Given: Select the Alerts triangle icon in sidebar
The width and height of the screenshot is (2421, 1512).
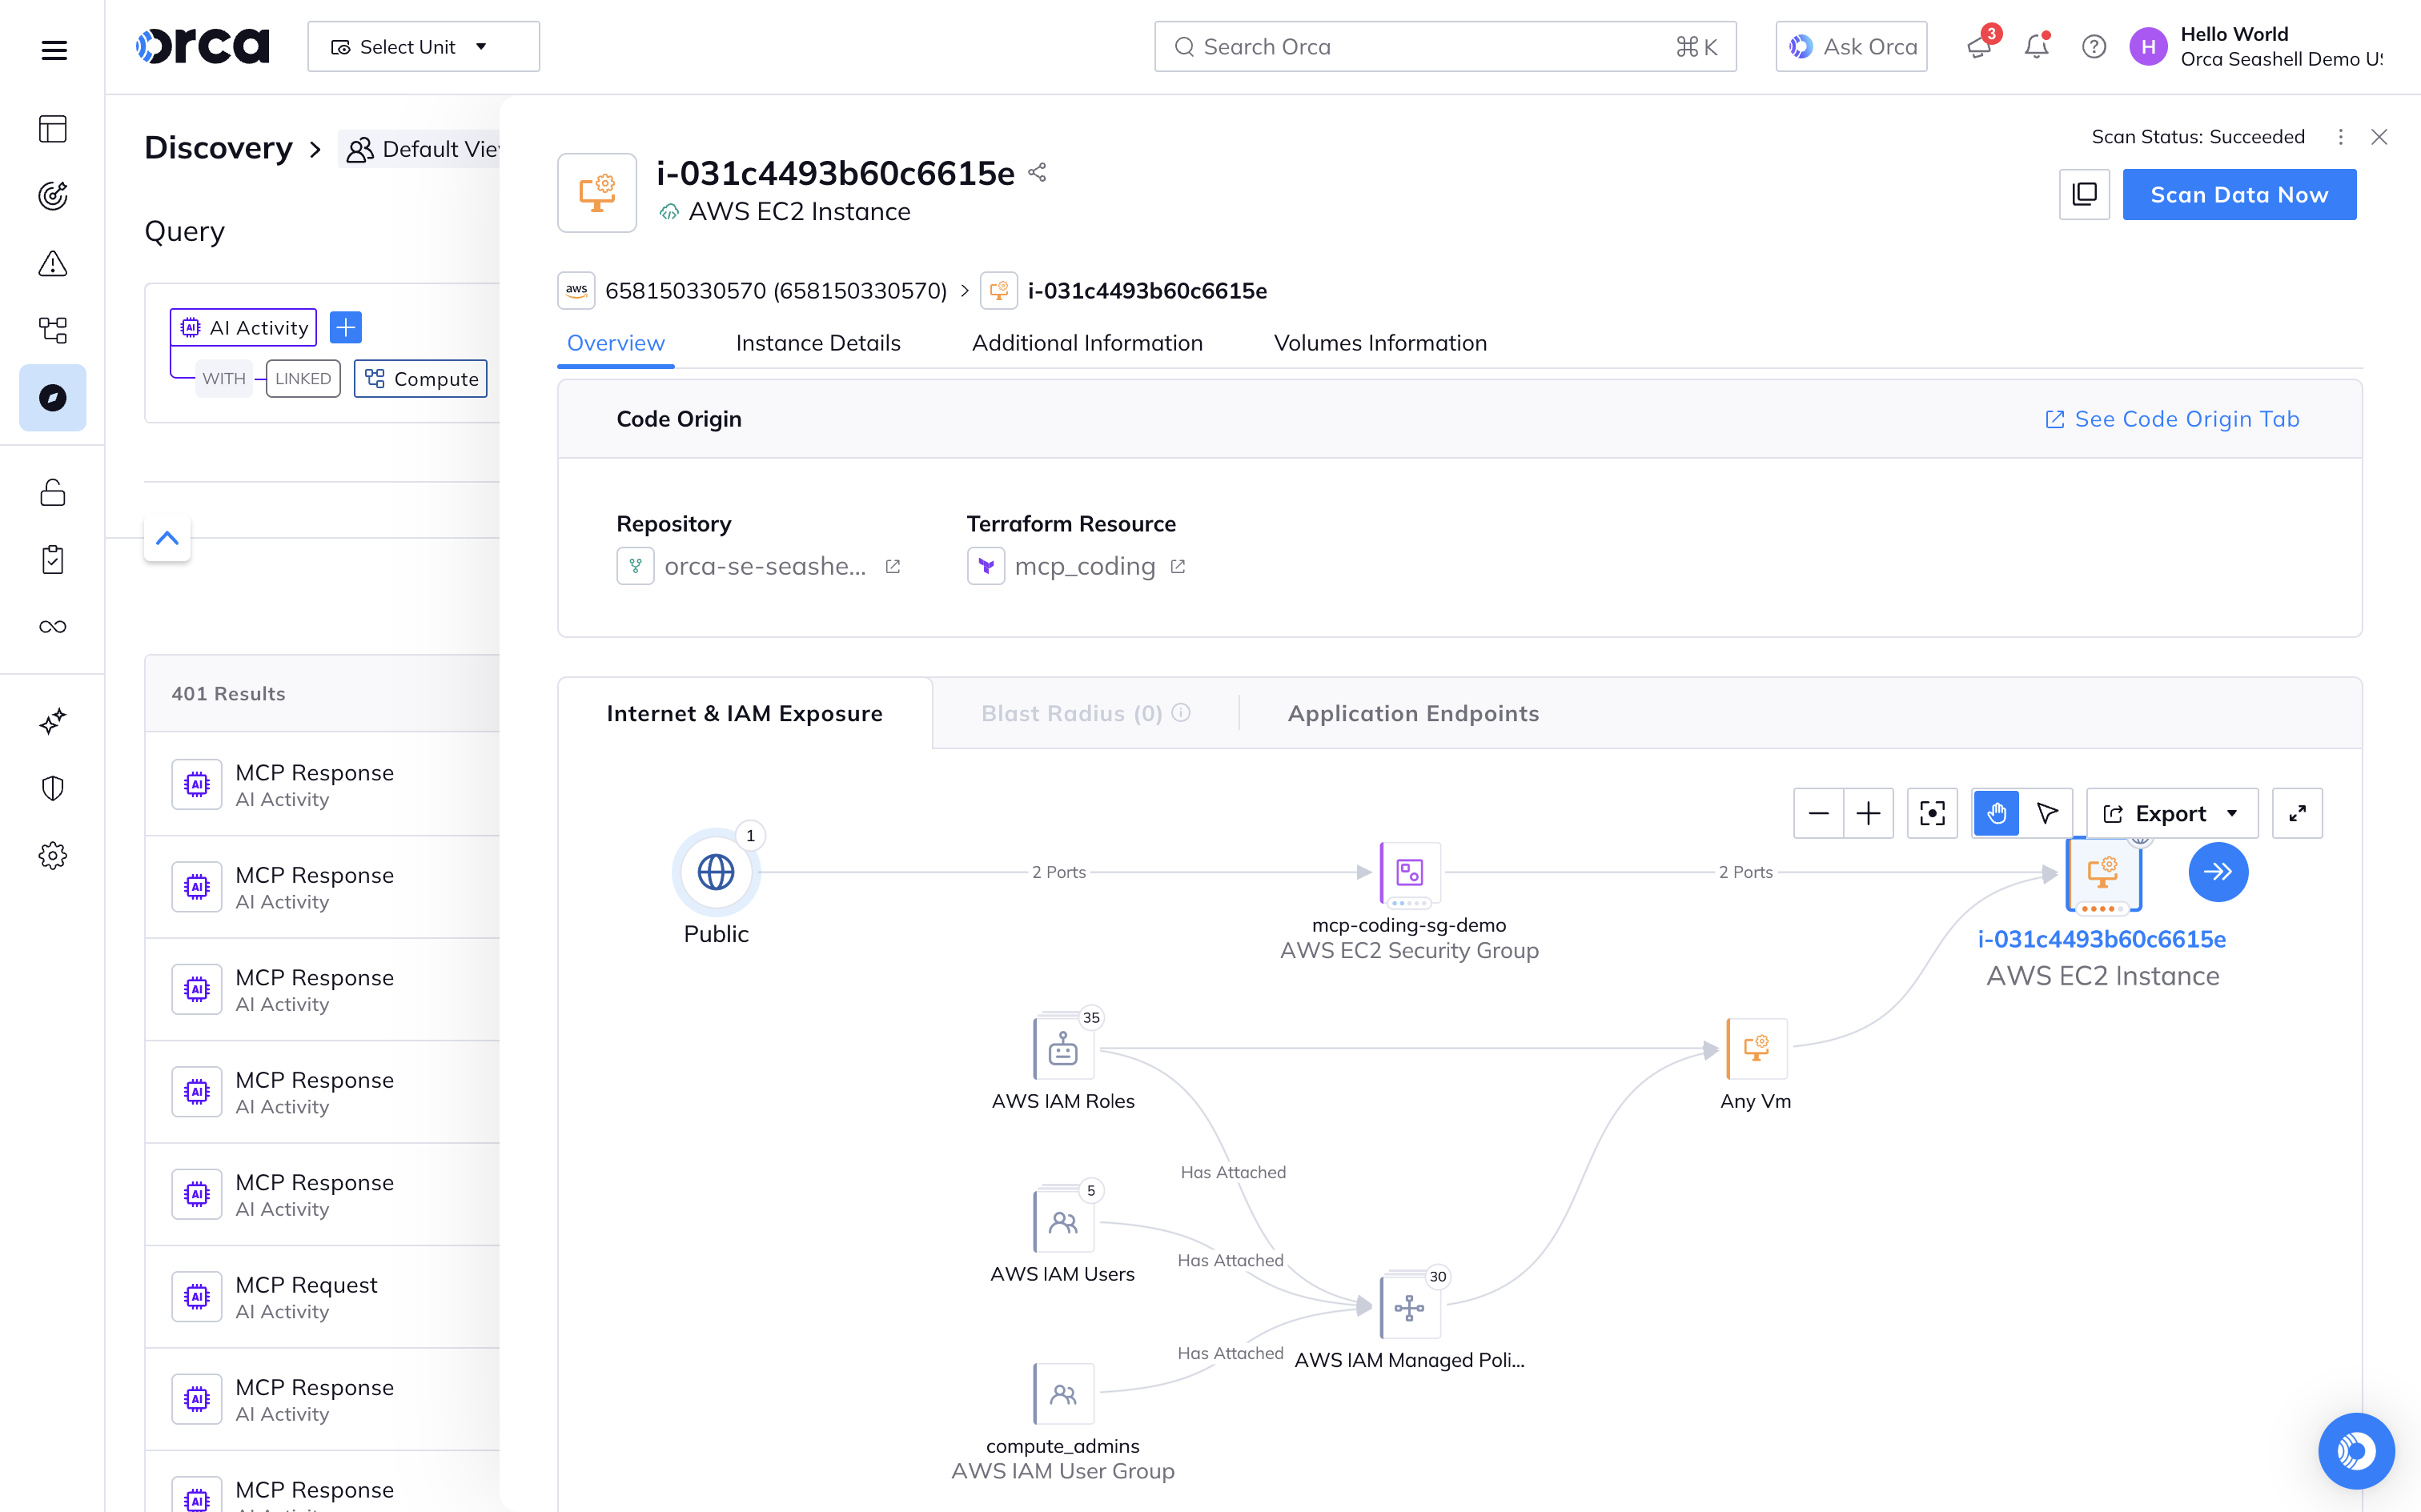Looking at the screenshot, I should (x=52, y=263).
